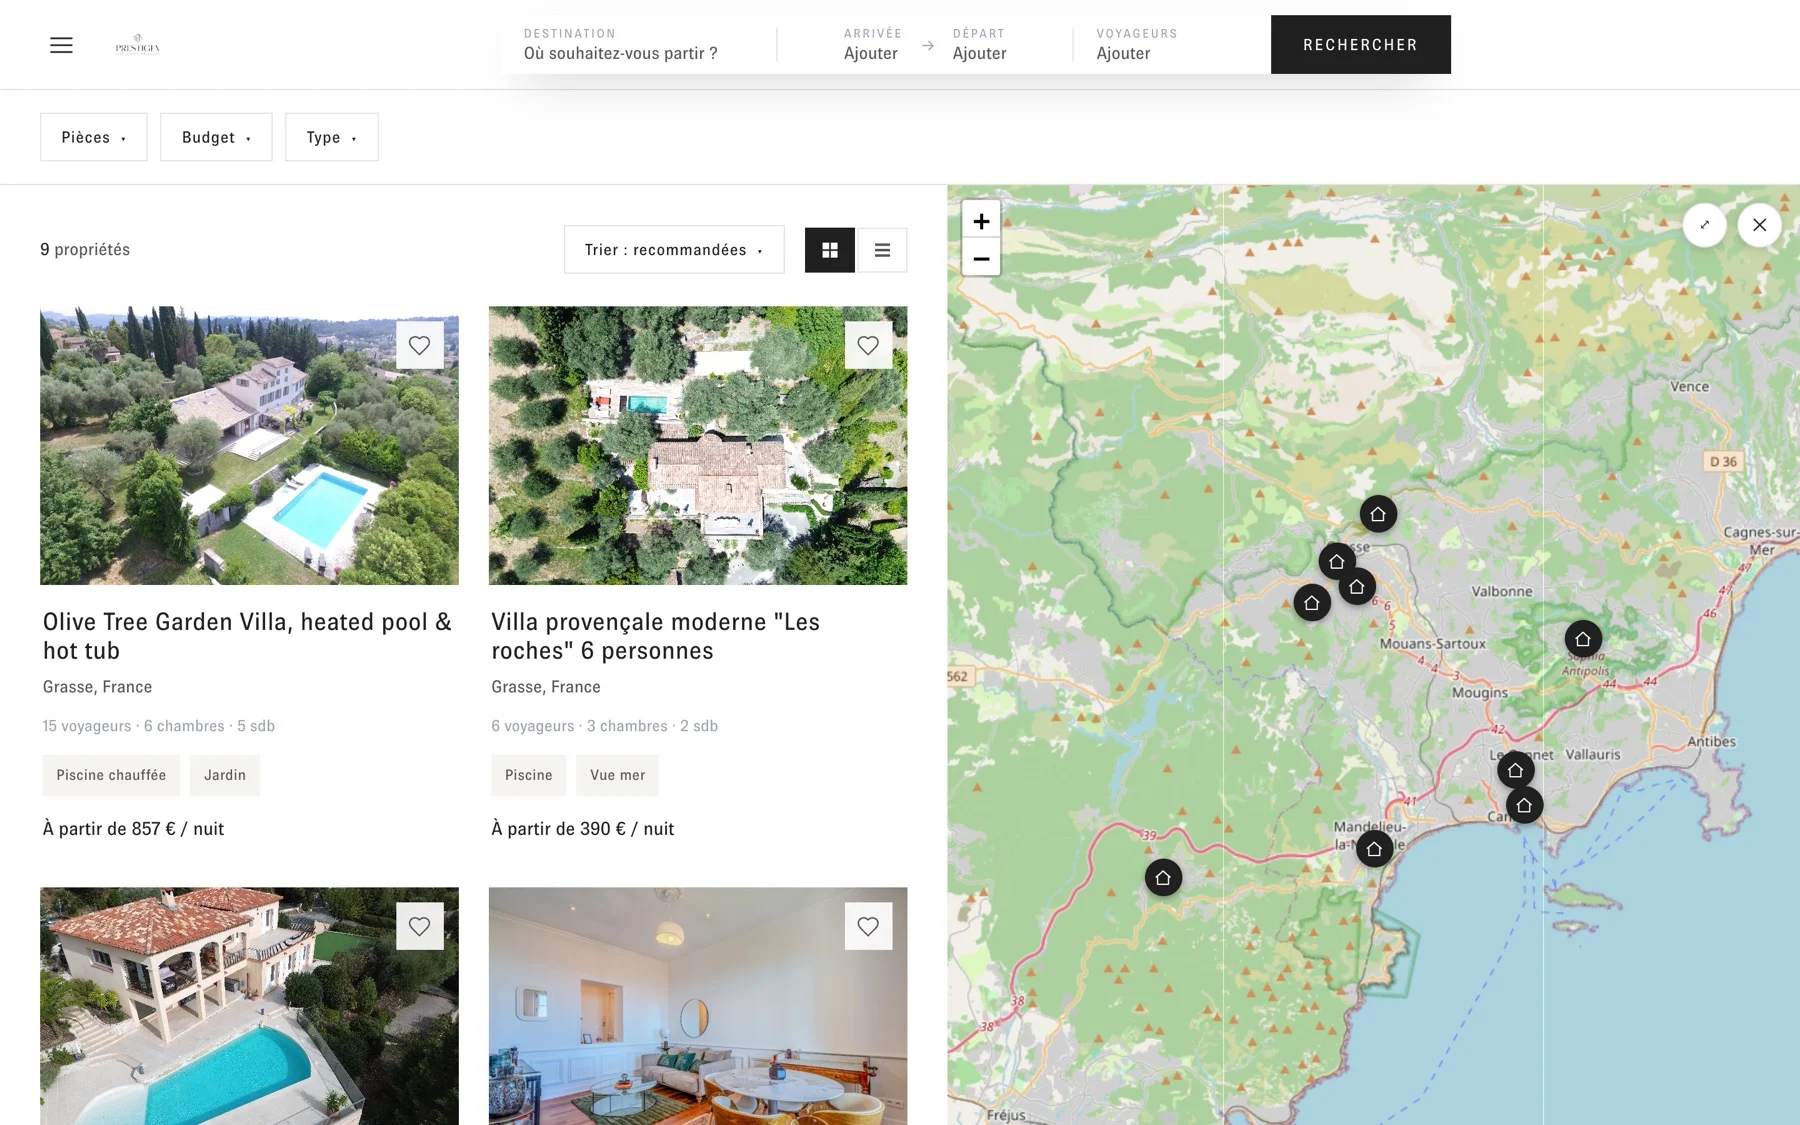Screen dimensions: 1800x1125
Task: Select the property marker at Mandelieu-la-Napoule
Action: coord(1375,849)
